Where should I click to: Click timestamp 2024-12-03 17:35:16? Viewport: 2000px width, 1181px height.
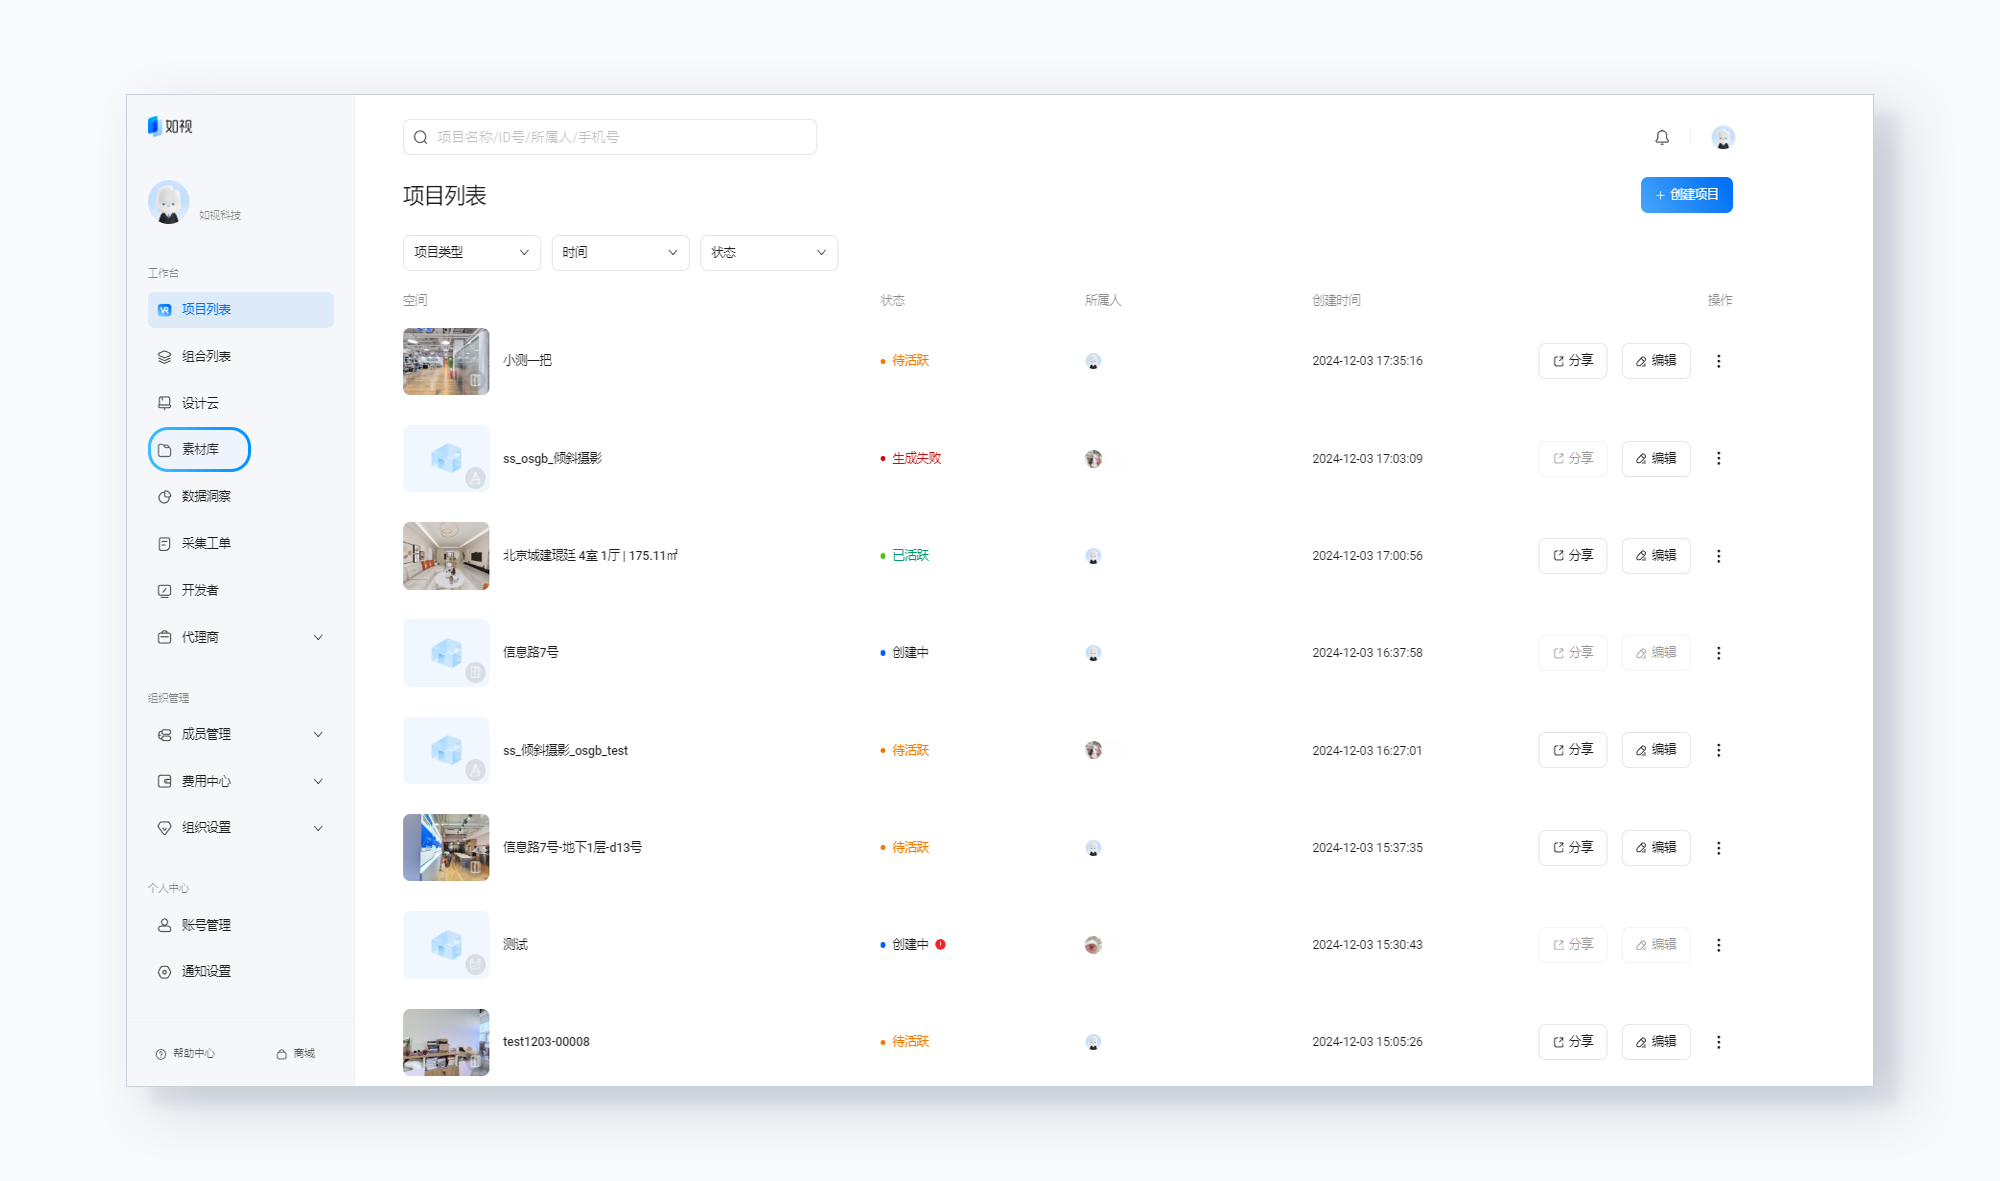(1367, 361)
